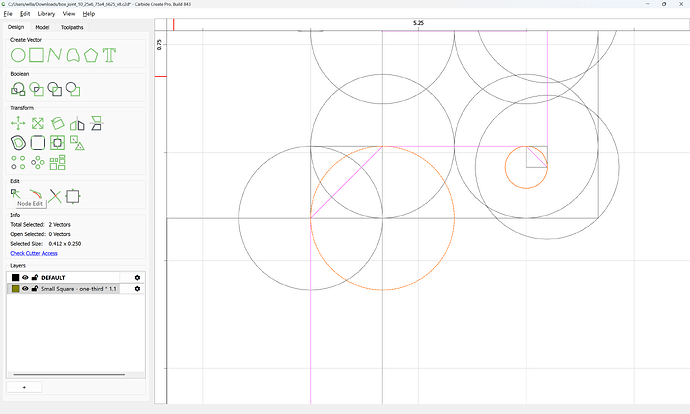Viewport: 690px width, 414px height.
Task: Open the Offset Vector tool
Action: pyautogui.click(x=18, y=143)
